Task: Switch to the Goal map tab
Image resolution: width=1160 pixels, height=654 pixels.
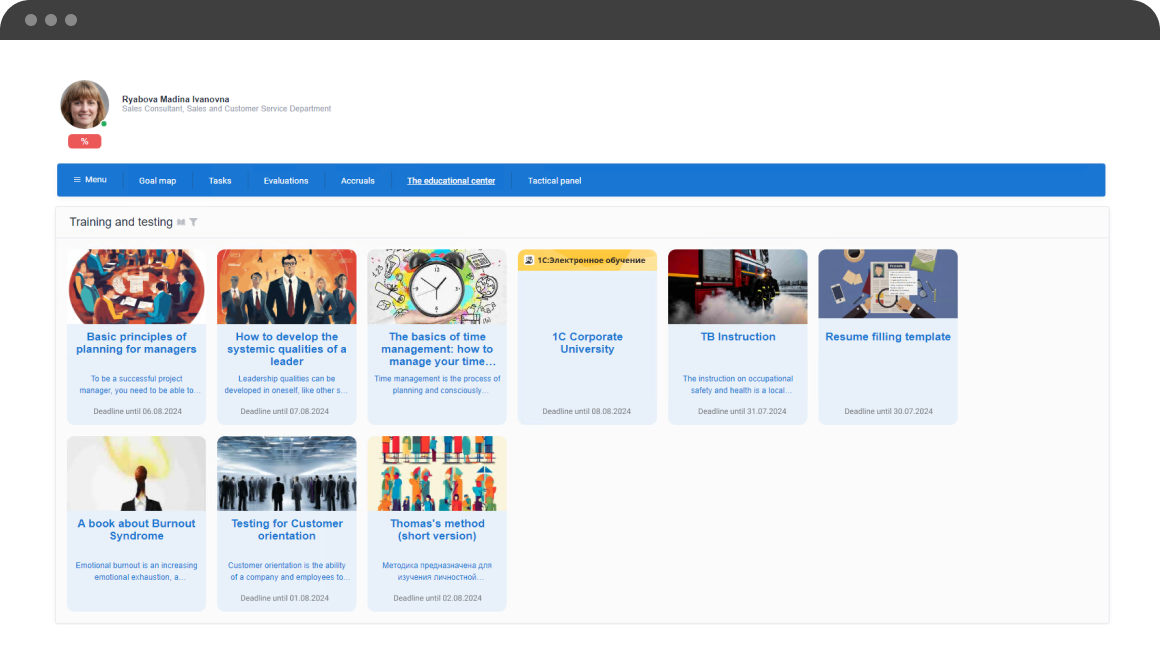Action: (x=158, y=181)
